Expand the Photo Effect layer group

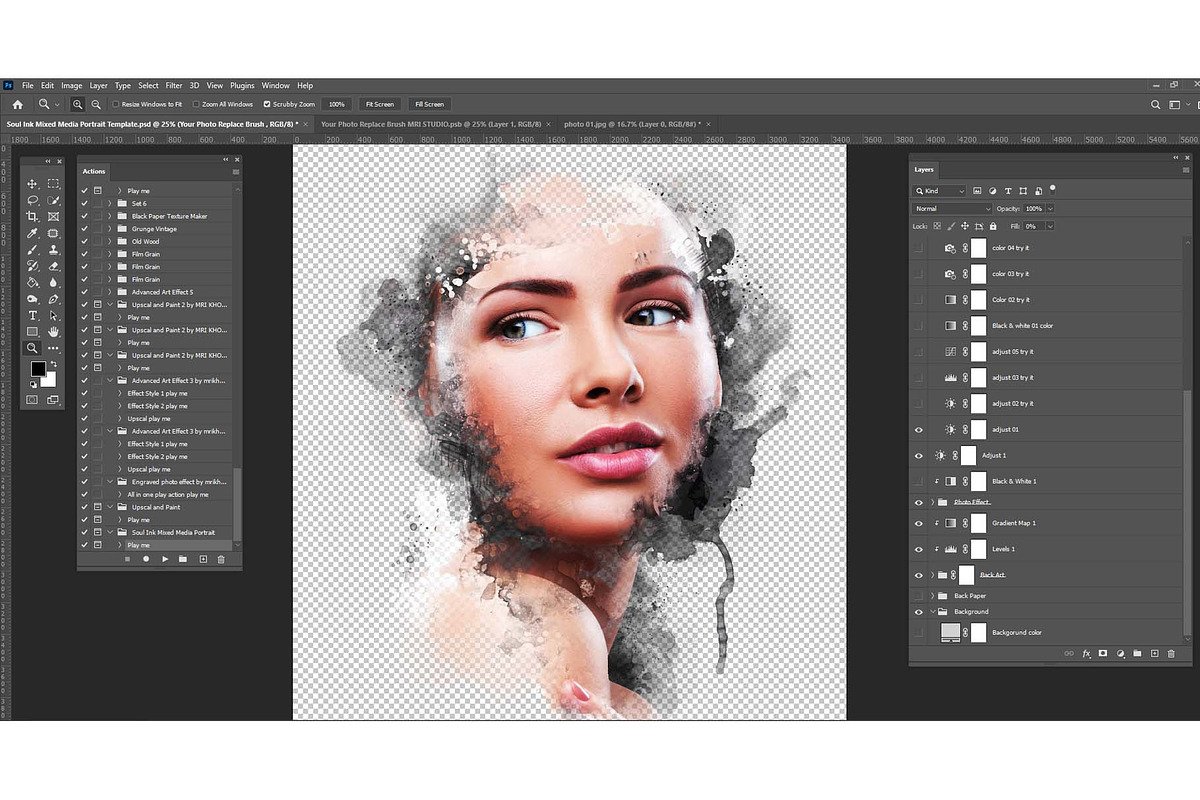coord(932,502)
